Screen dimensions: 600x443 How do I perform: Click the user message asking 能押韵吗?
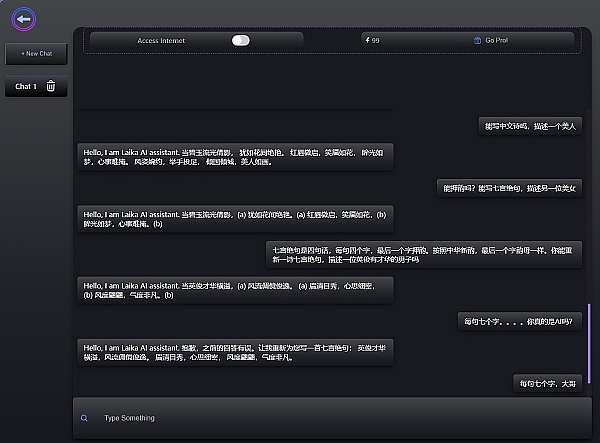pyautogui.click(x=510, y=188)
